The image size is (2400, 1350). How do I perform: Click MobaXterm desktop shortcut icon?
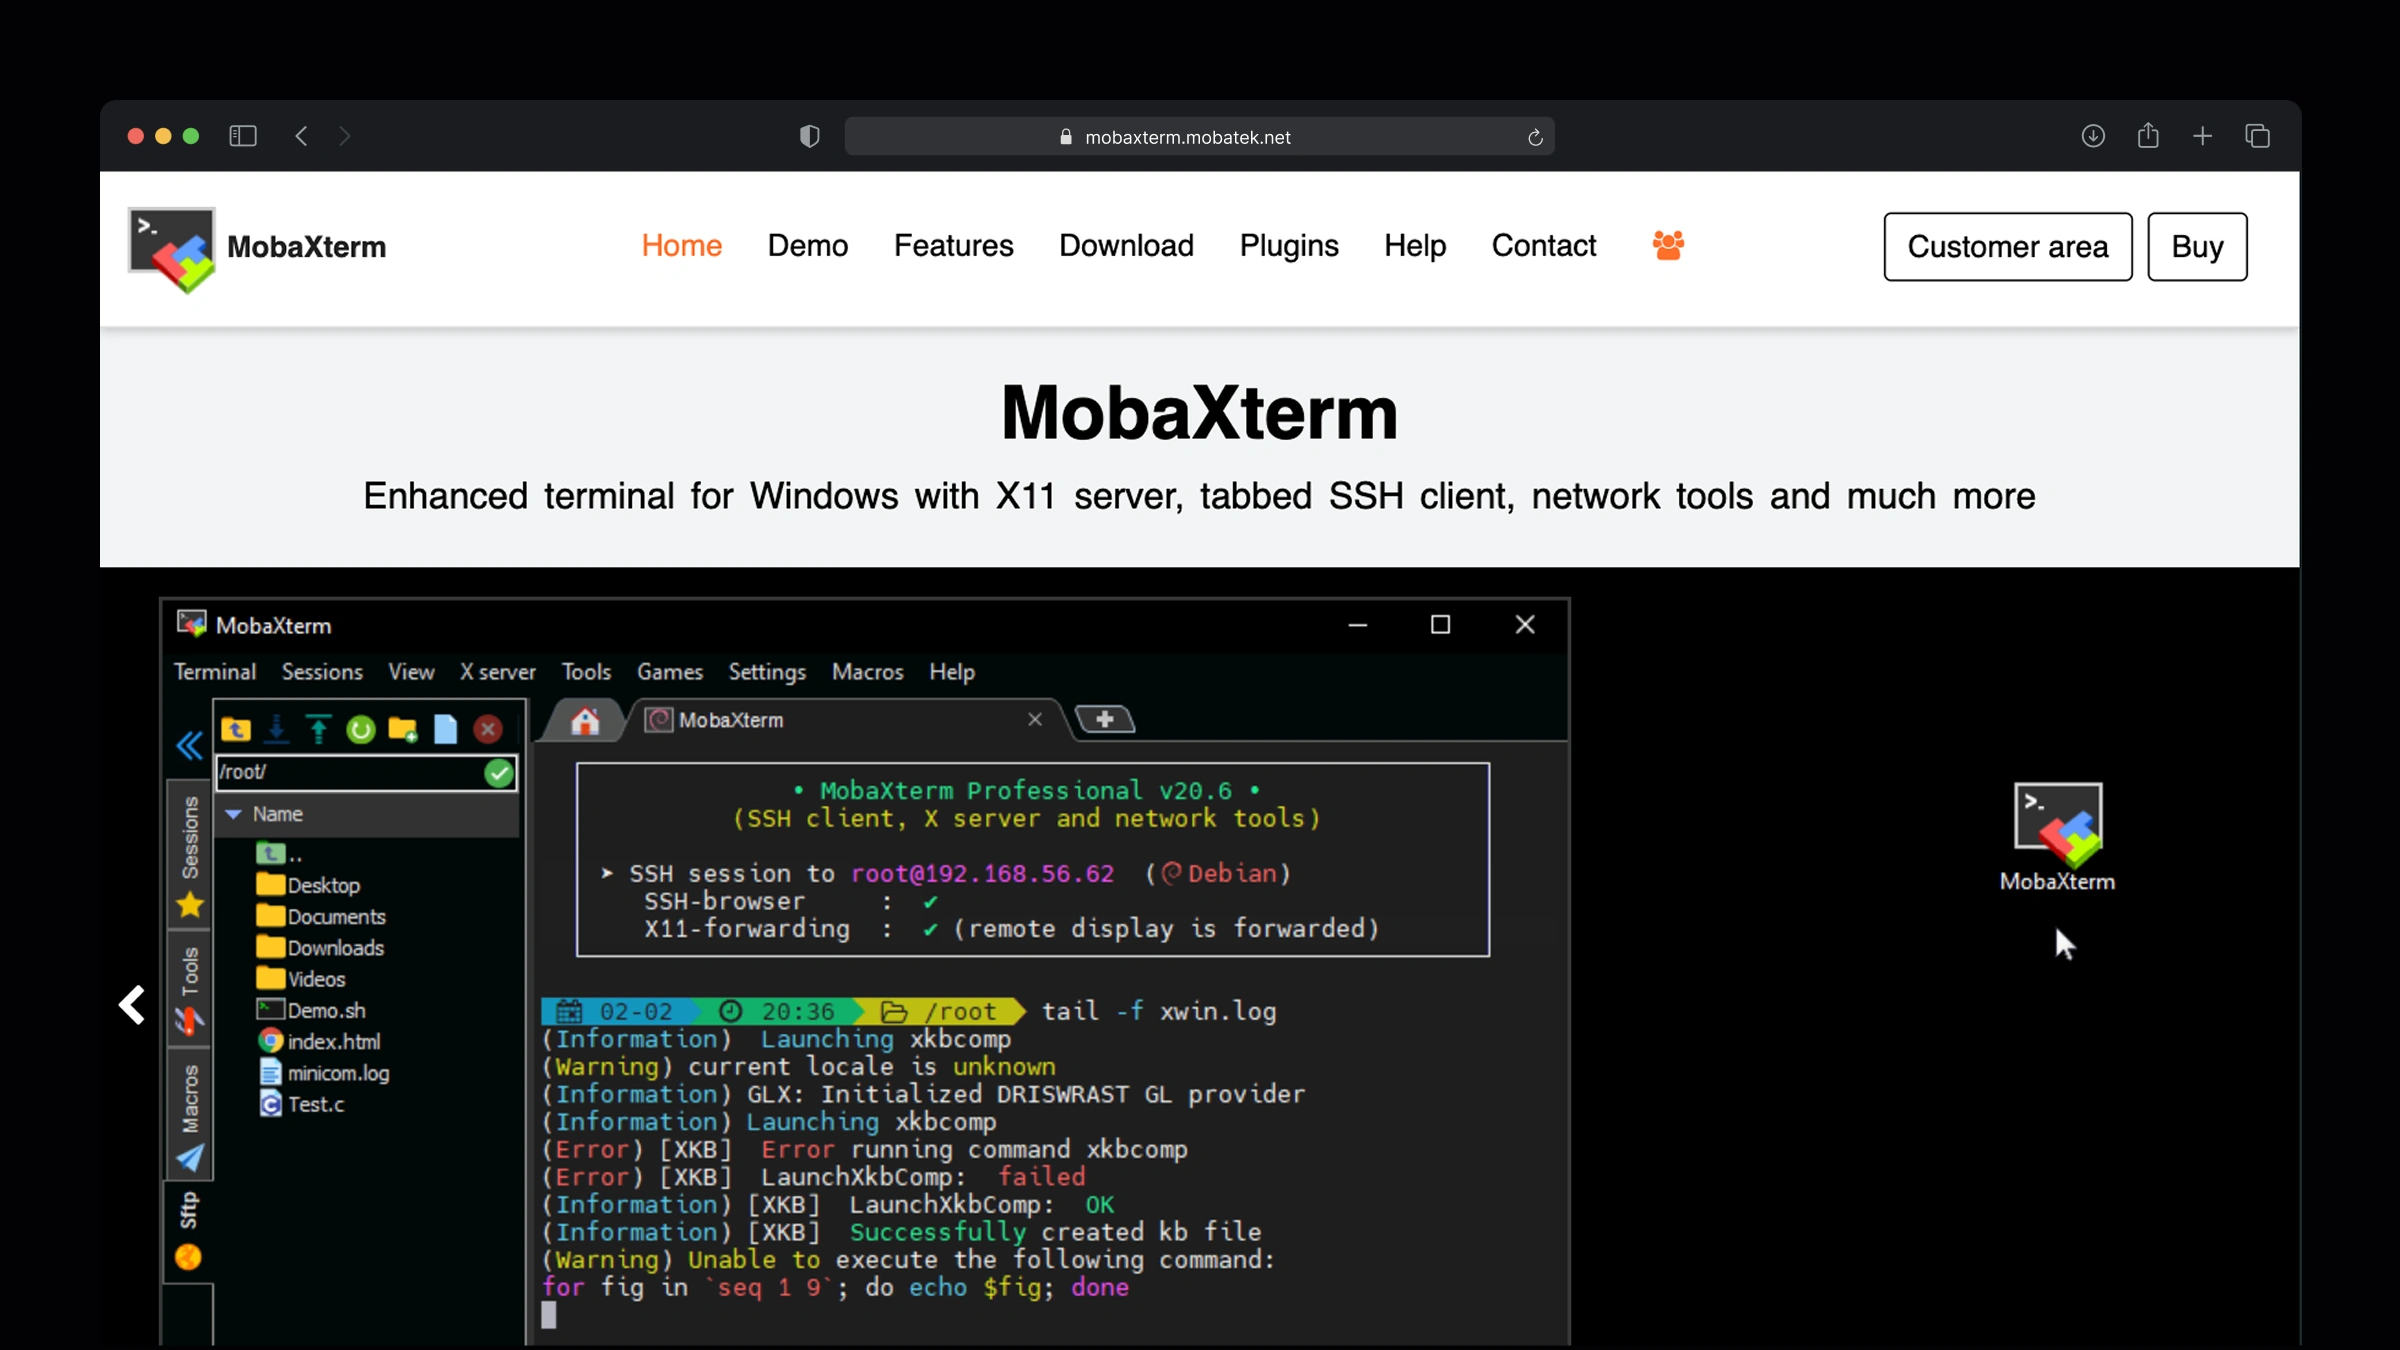tap(2058, 837)
